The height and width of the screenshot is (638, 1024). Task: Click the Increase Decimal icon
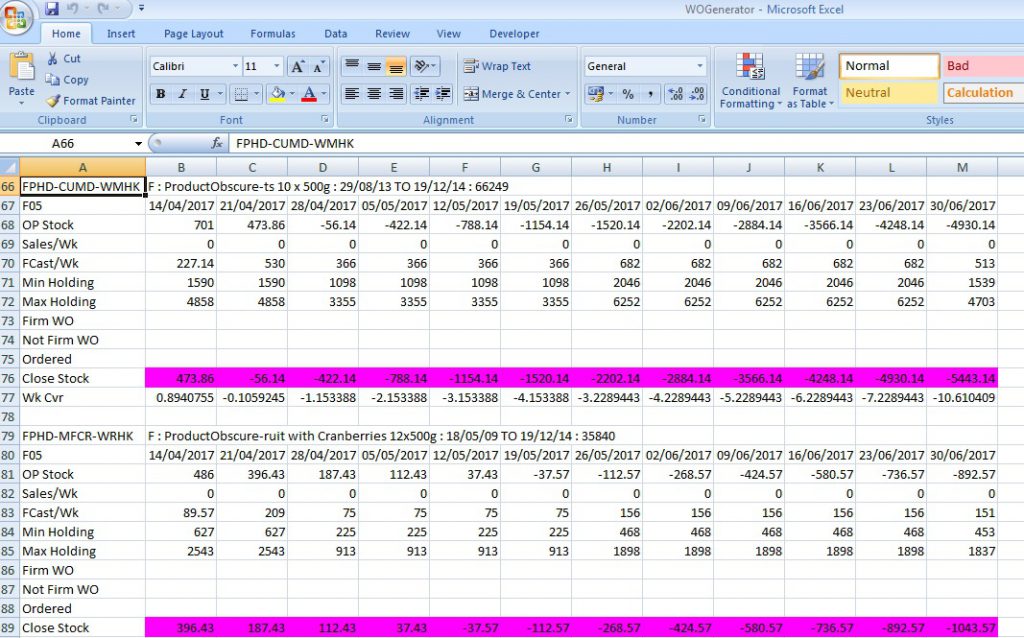[x=675, y=94]
